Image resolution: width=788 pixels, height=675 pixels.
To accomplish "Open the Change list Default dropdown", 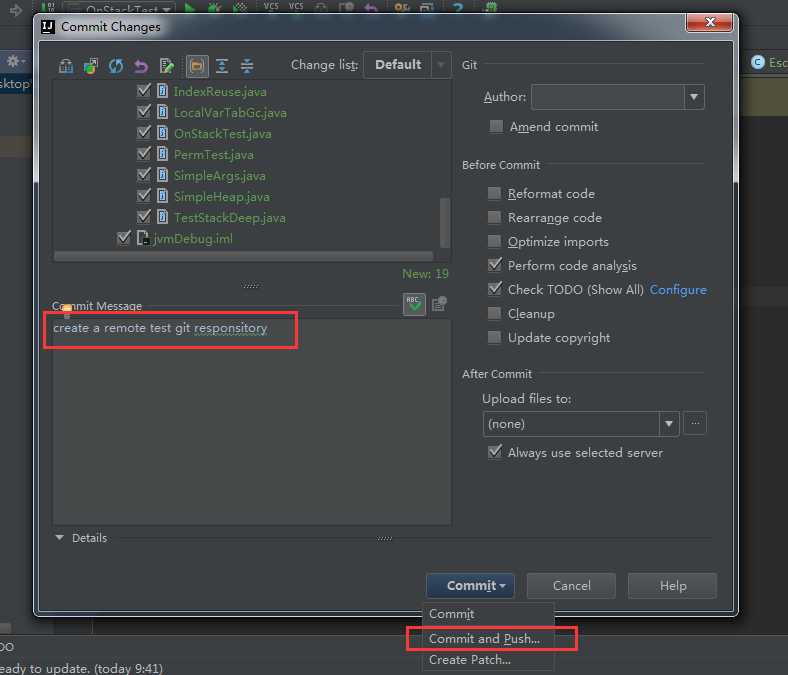I will (x=407, y=65).
